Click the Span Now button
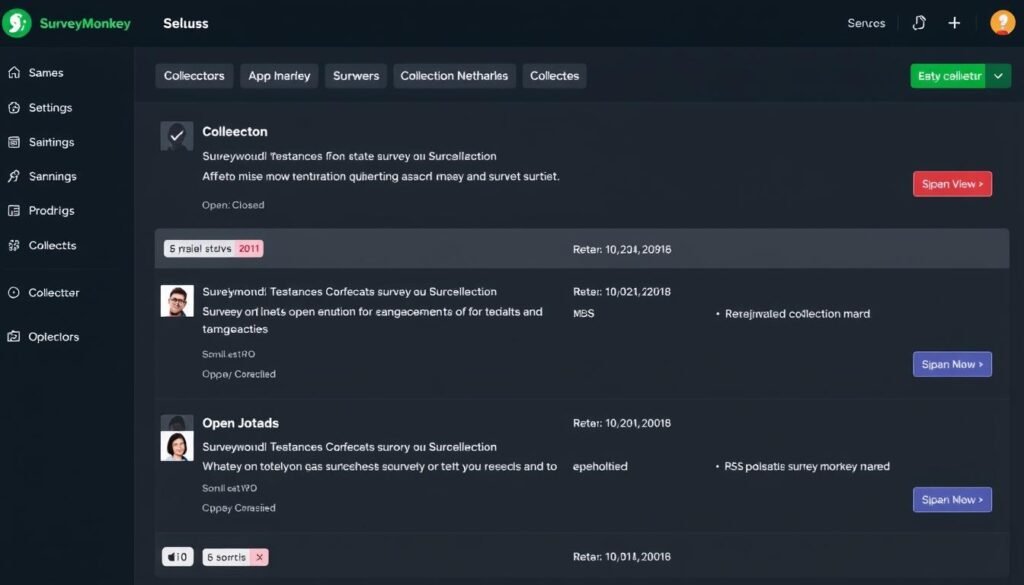The height and width of the screenshot is (585, 1024). click(952, 364)
